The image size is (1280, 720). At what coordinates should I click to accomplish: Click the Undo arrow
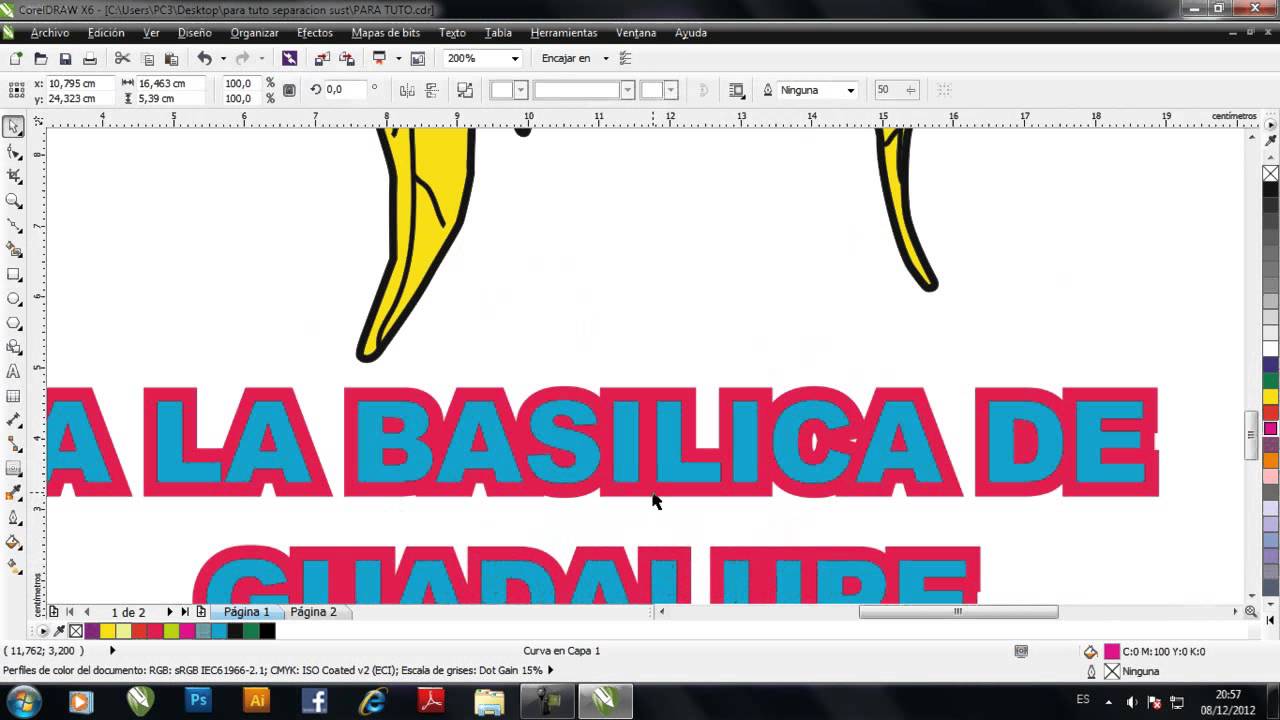tap(204, 59)
